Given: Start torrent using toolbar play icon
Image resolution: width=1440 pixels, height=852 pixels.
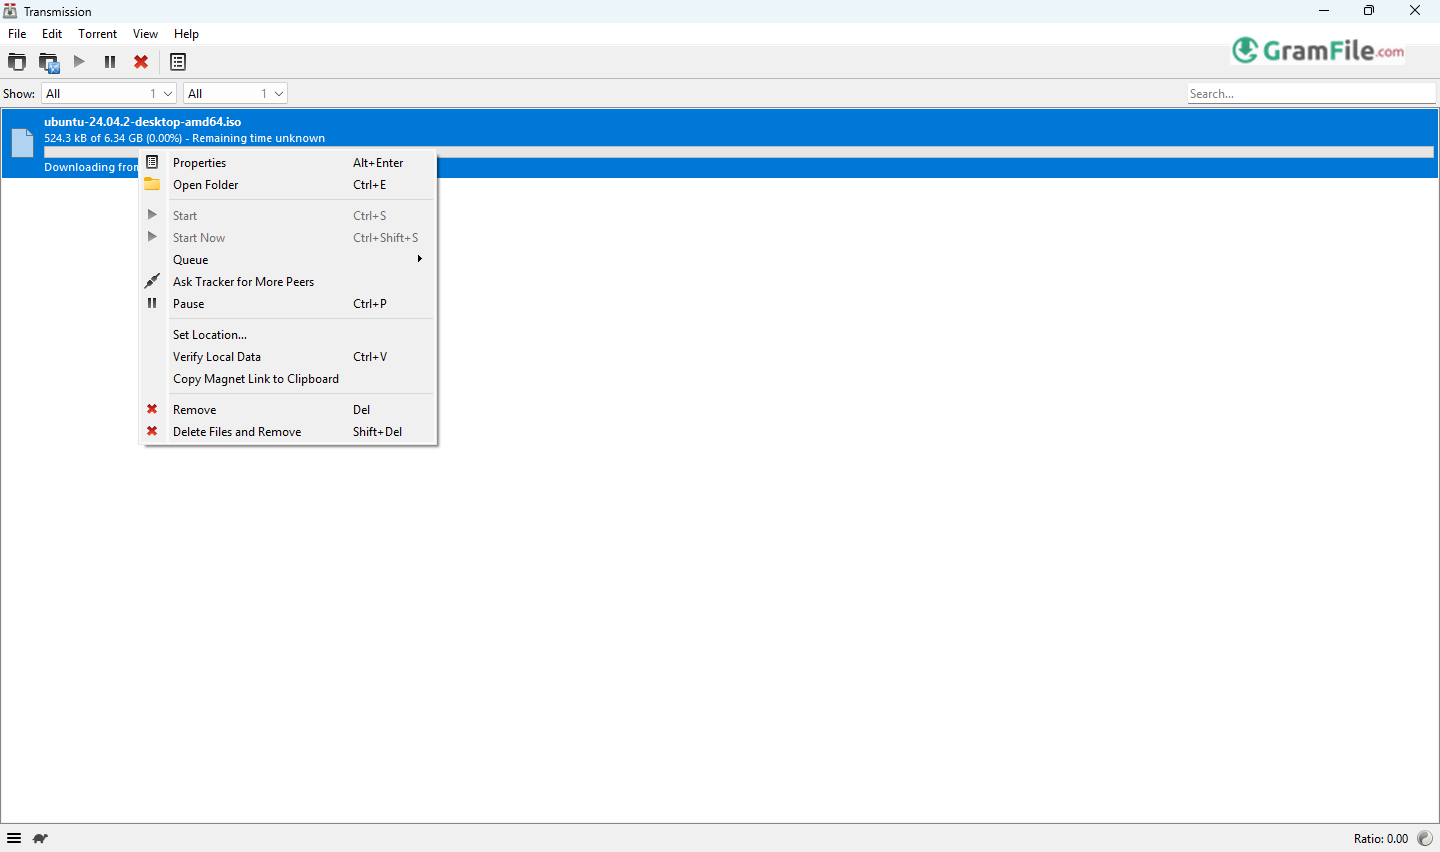Looking at the screenshot, I should click(79, 62).
